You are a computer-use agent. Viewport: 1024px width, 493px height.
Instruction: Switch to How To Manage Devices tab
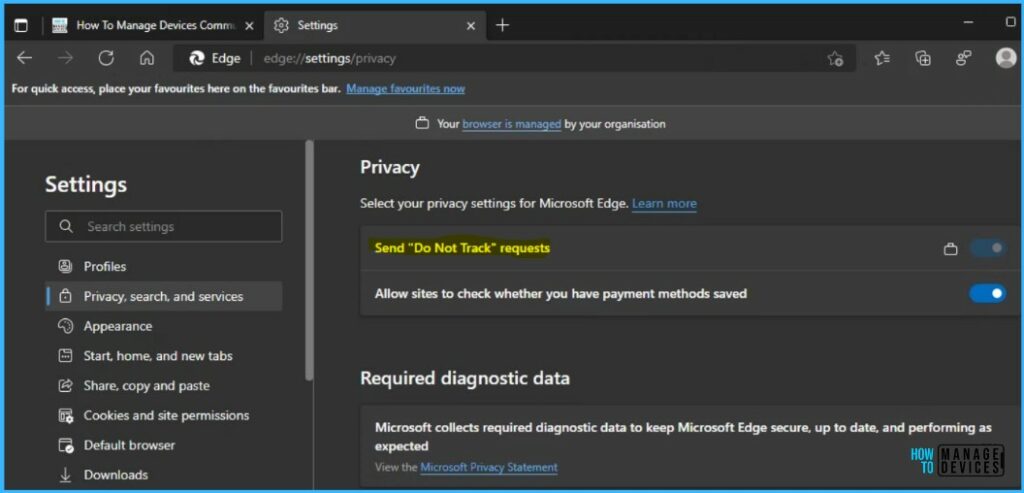tap(153, 25)
